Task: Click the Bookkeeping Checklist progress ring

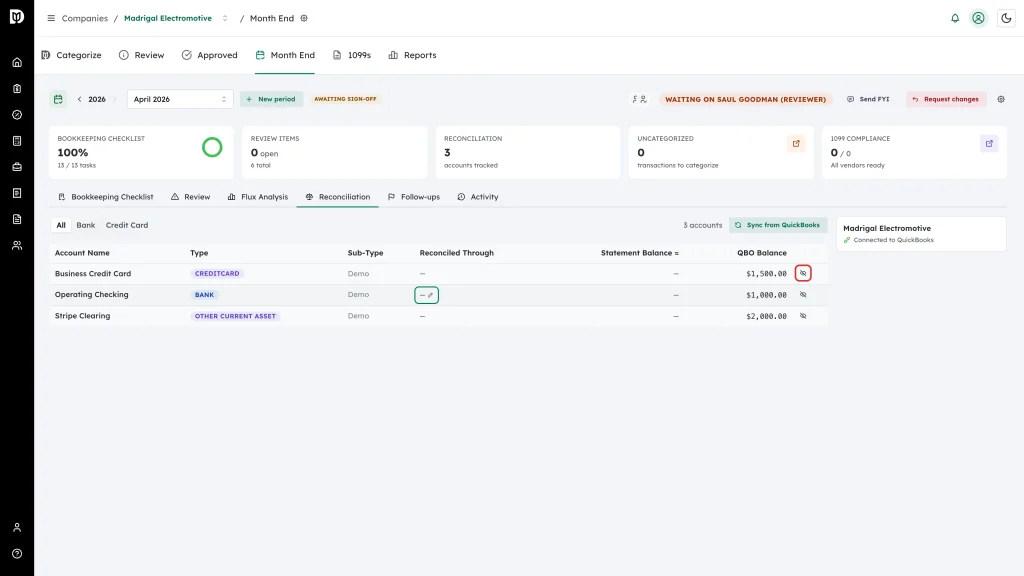Action: point(212,148)
